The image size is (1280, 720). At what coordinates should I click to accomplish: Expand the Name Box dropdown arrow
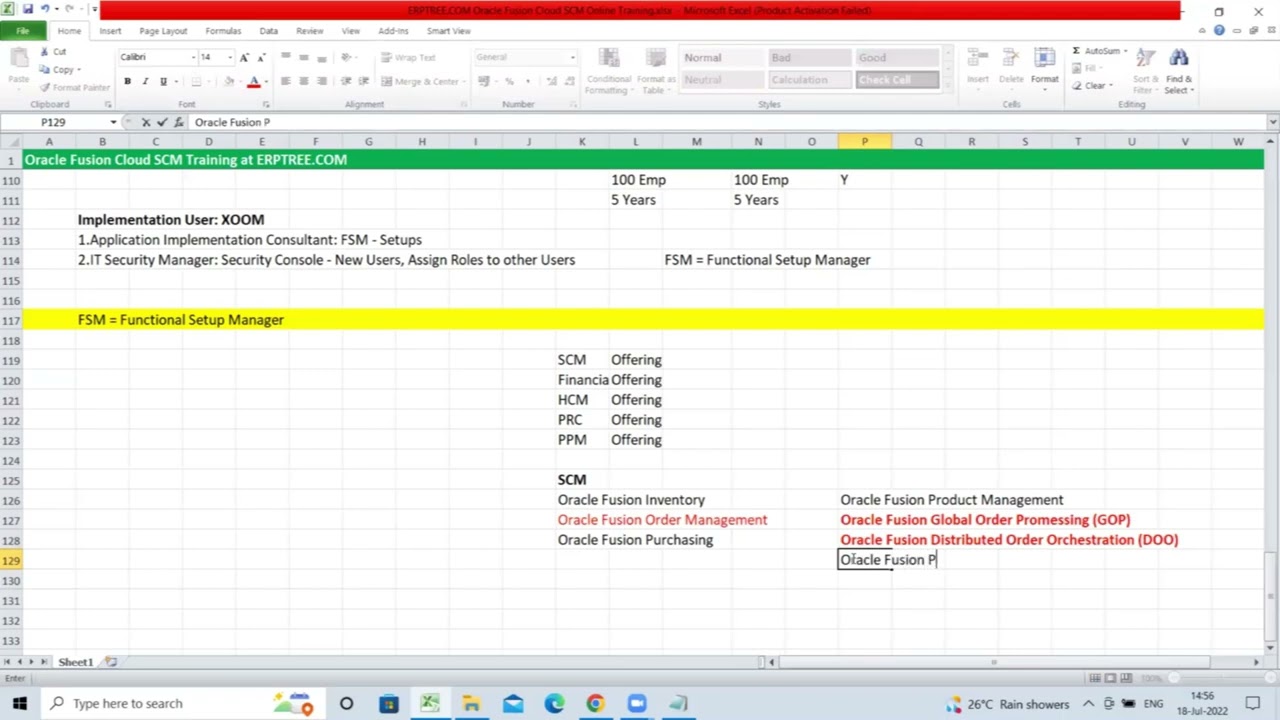click(x=113, y=122)
